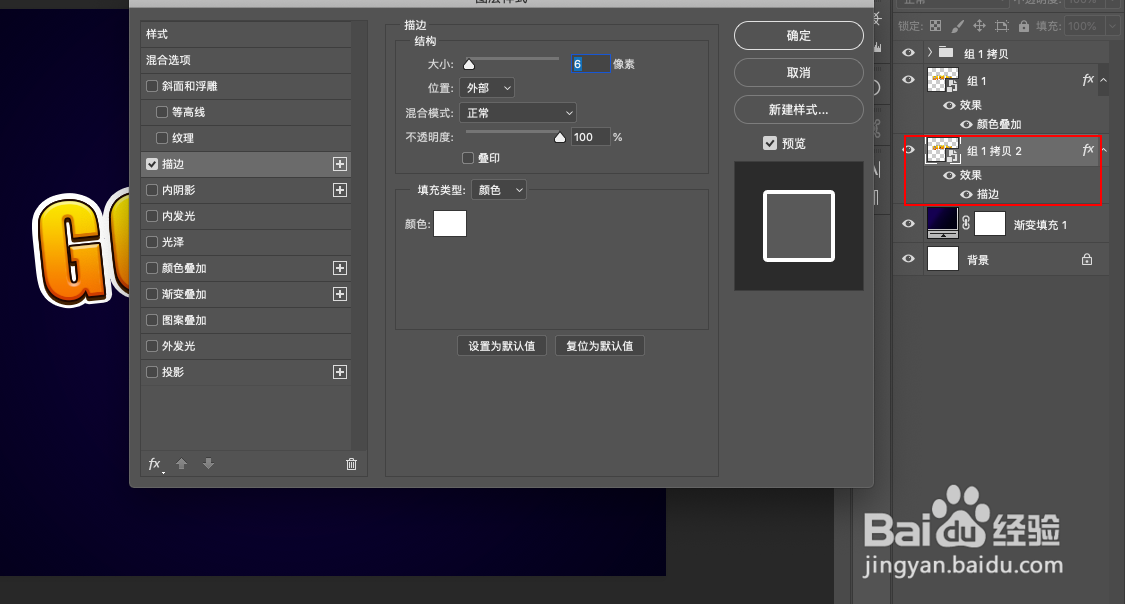
Task: Click the lock all padlock icon
Action: pyautogui.click(x=1024, y=26)
